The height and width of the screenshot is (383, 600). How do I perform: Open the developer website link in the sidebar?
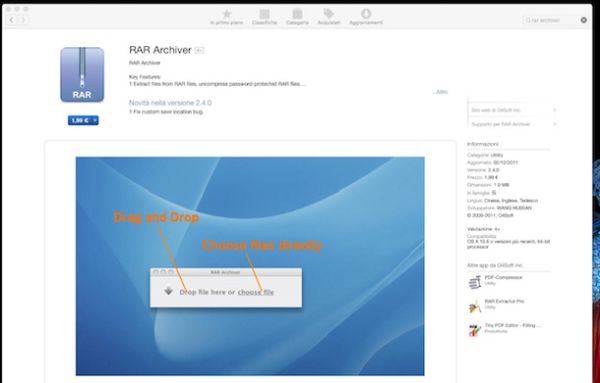513,110
